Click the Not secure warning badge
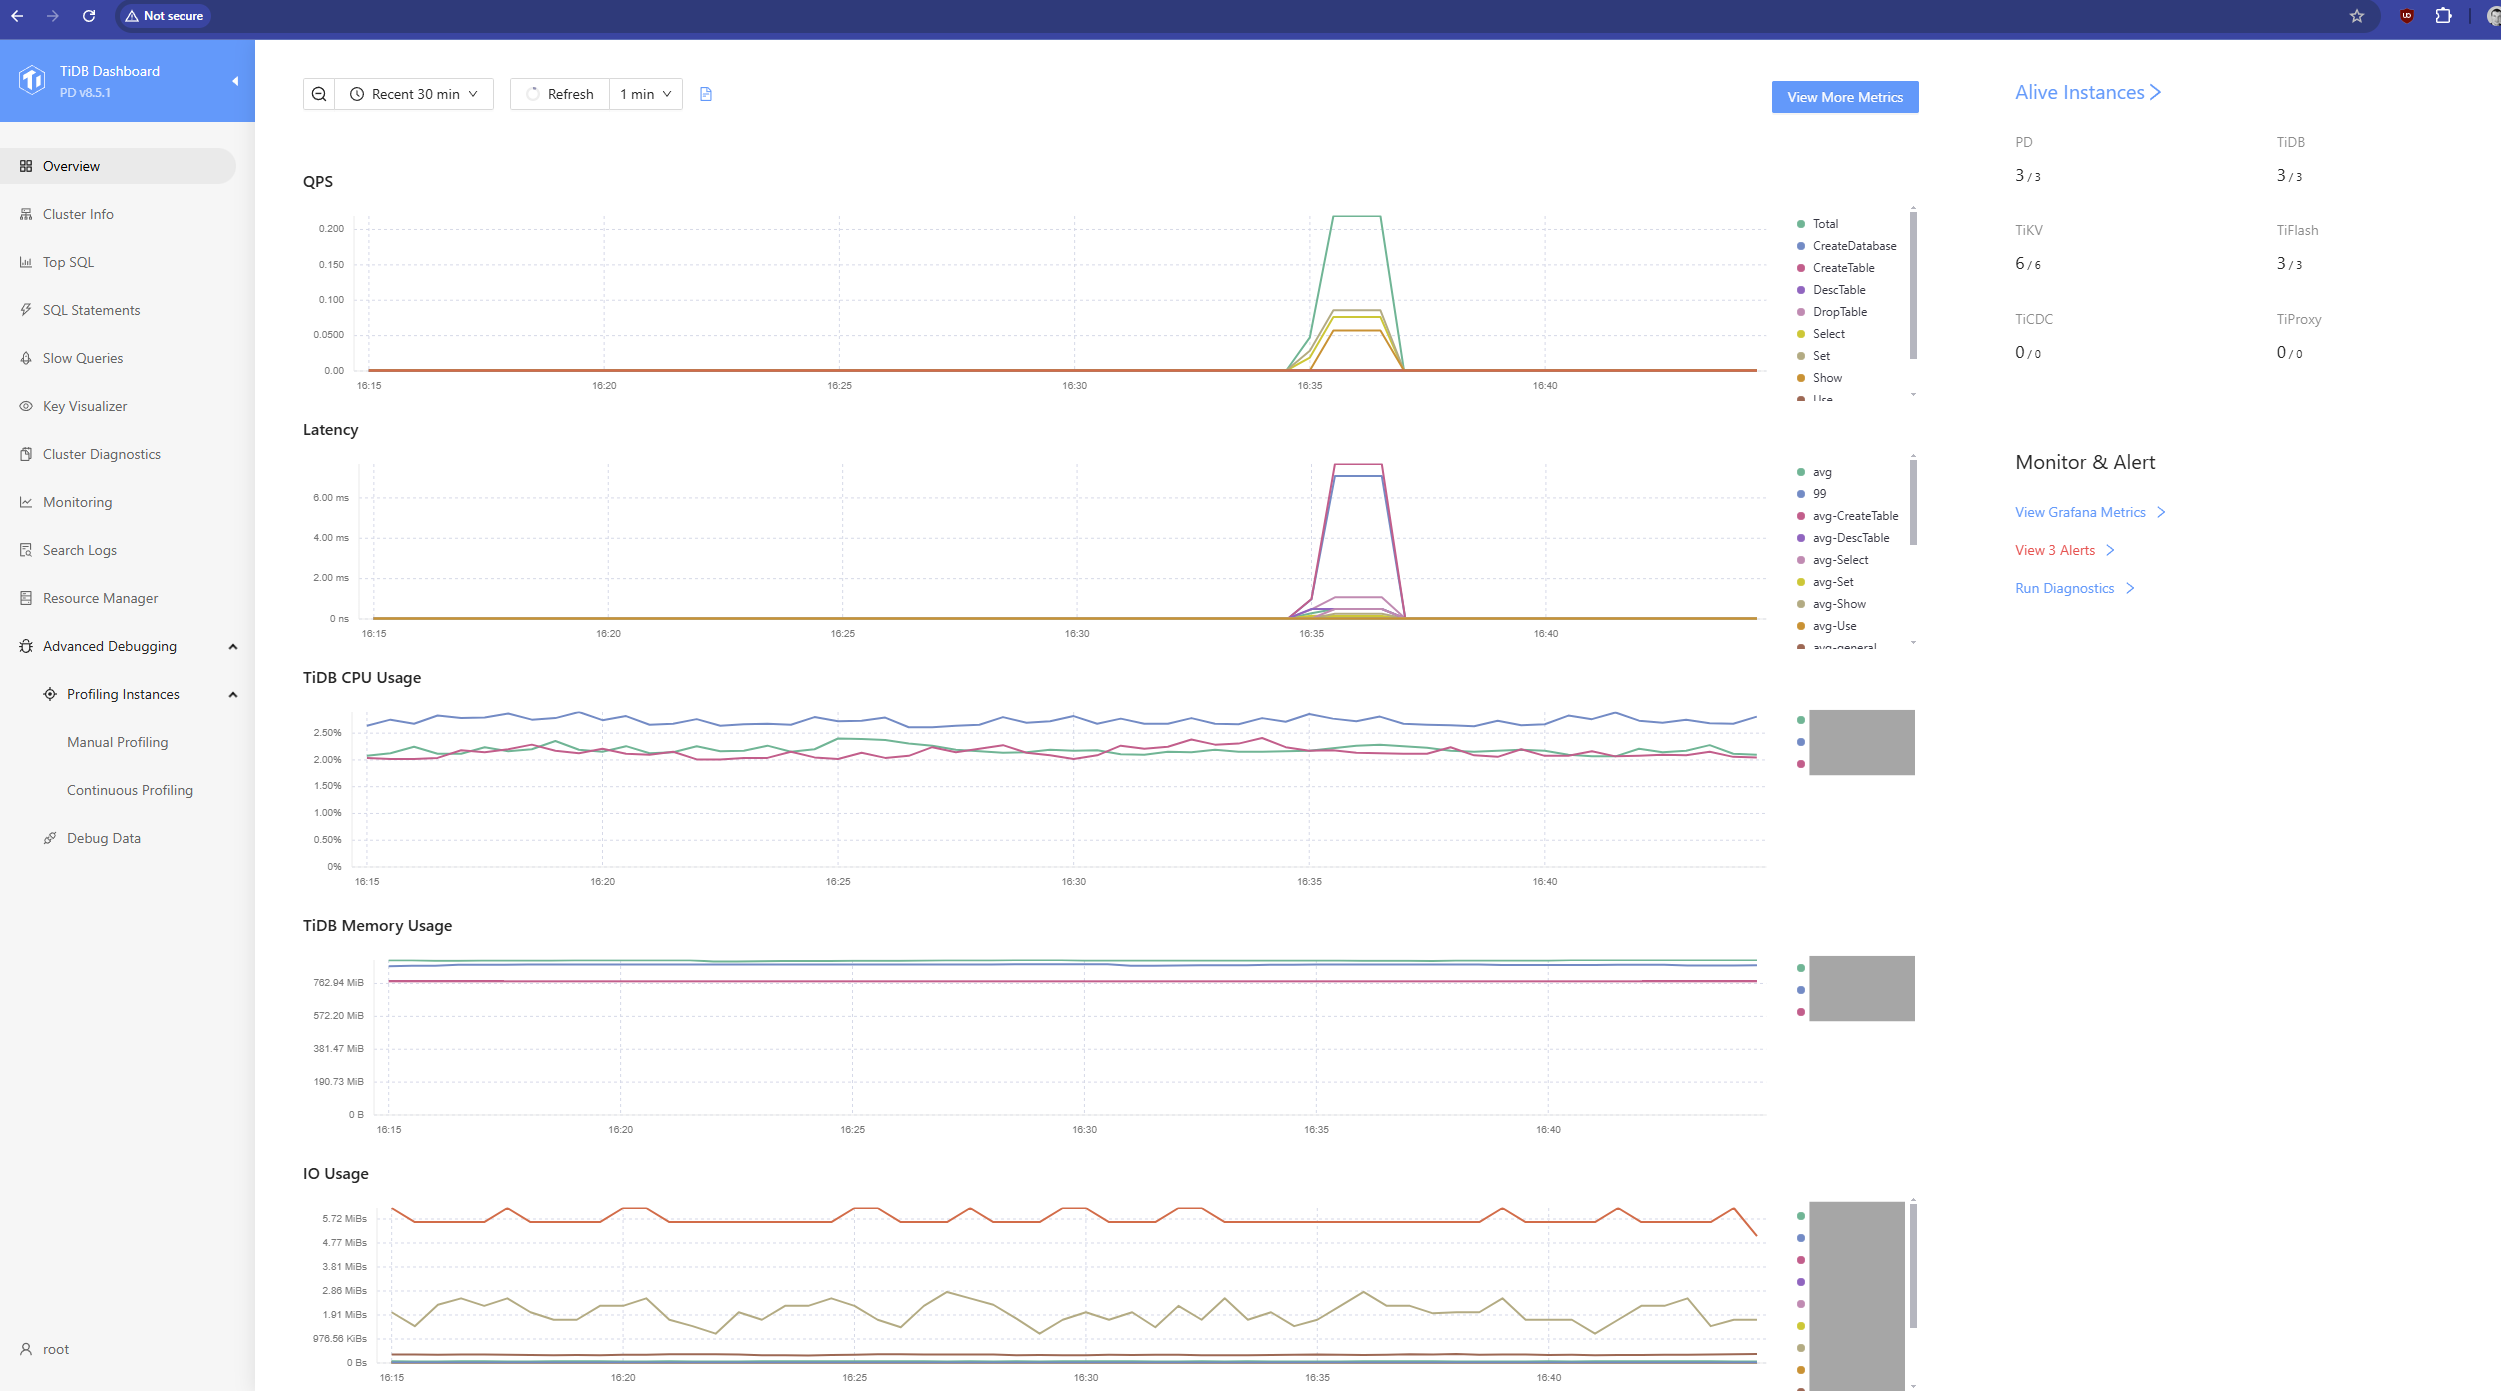2501x1391 pixels. (164, 16)
